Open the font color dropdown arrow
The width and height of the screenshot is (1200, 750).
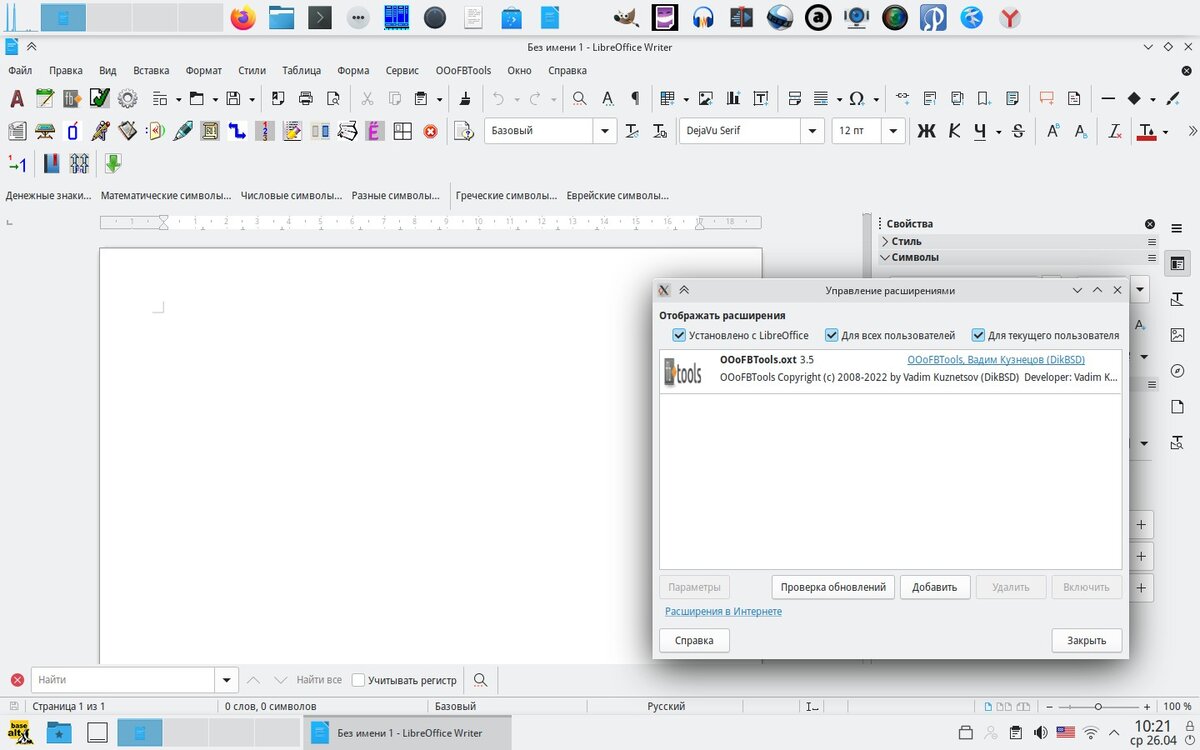point(1166,131)
